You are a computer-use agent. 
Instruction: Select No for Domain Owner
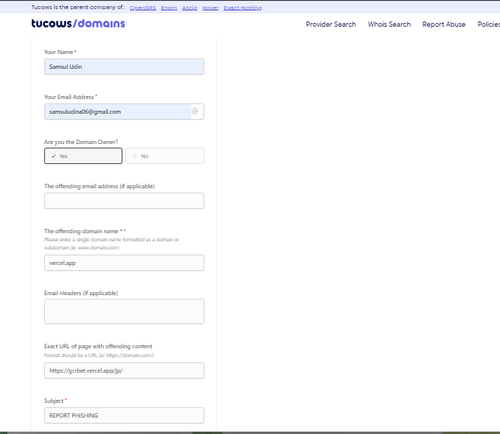pyautogui.click(x=165, y=156)
